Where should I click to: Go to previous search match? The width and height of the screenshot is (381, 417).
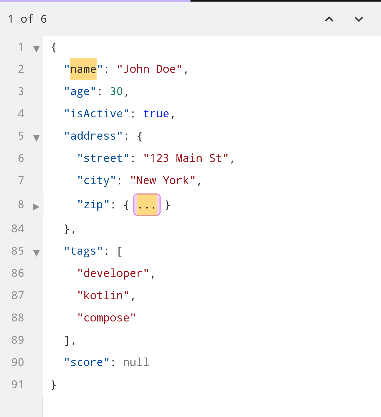(x=329, y=19)
